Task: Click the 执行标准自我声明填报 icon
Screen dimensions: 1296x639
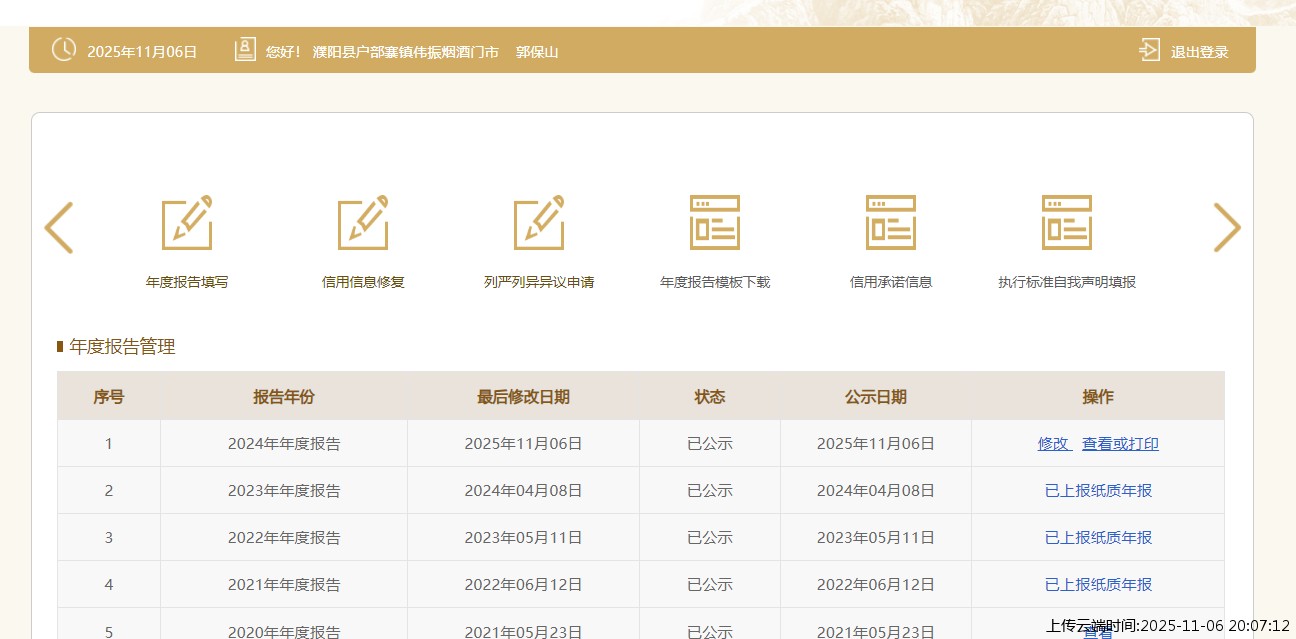Action: click(1067, 222)
